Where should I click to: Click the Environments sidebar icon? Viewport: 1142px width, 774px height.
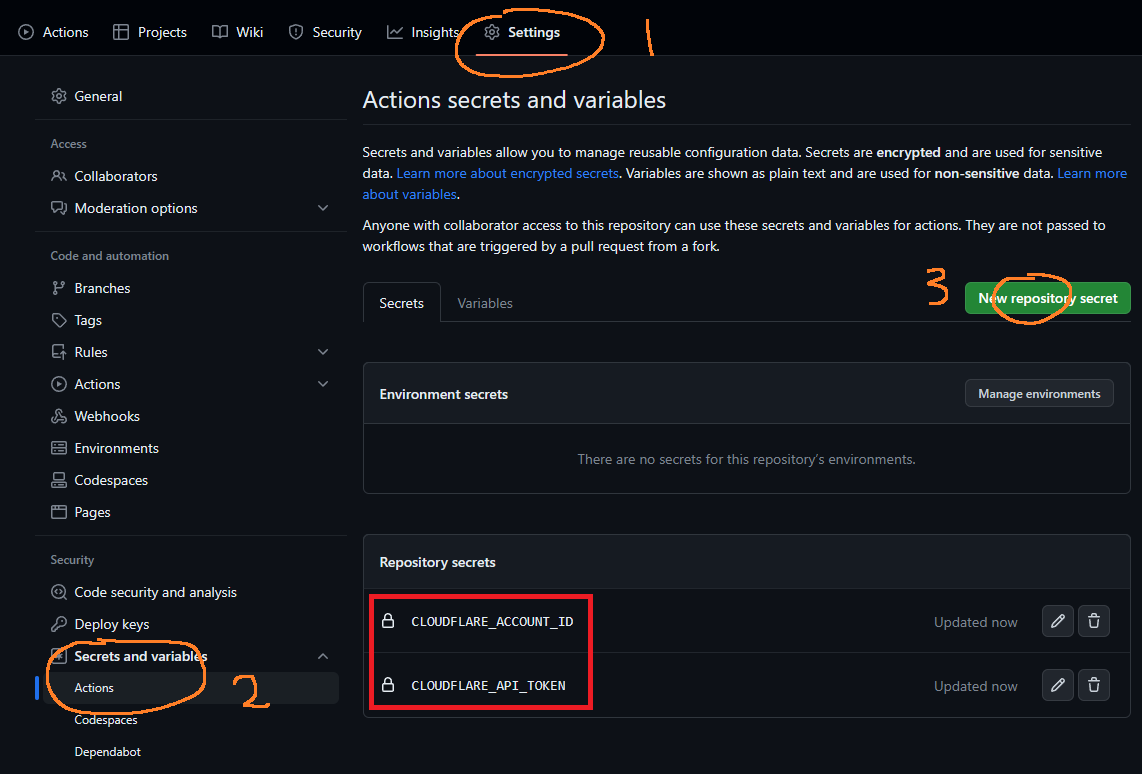[59, 448]
